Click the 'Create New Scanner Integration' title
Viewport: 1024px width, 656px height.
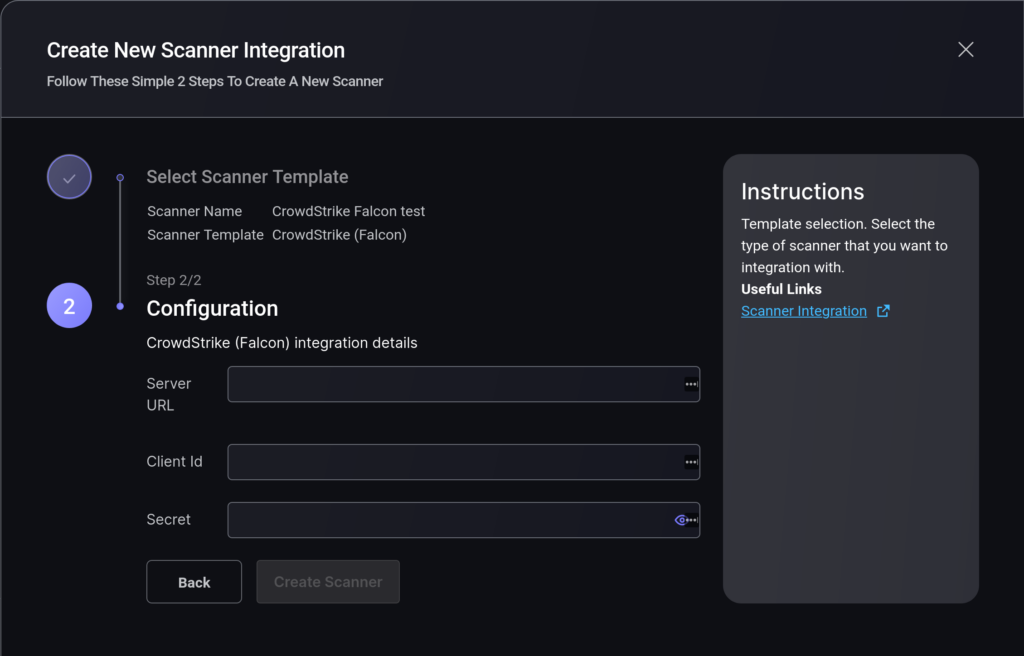click(x=196, y=50)
